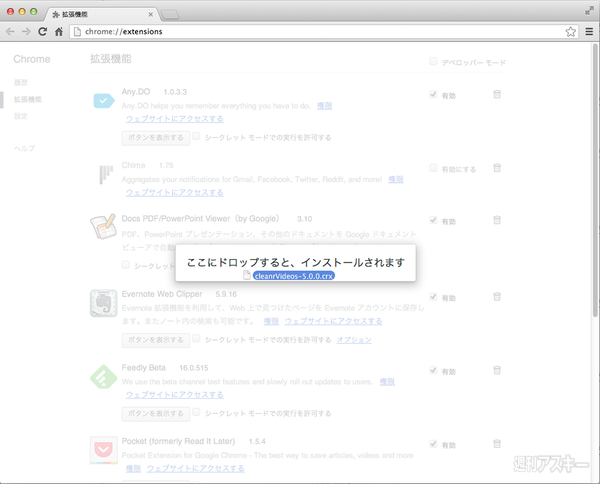Image resolution: width=600 pixels, height=484 pixels.
Task: Click ボタンを表示する for Any.DO
Action: pyautogui.click(x=156, y=138)
